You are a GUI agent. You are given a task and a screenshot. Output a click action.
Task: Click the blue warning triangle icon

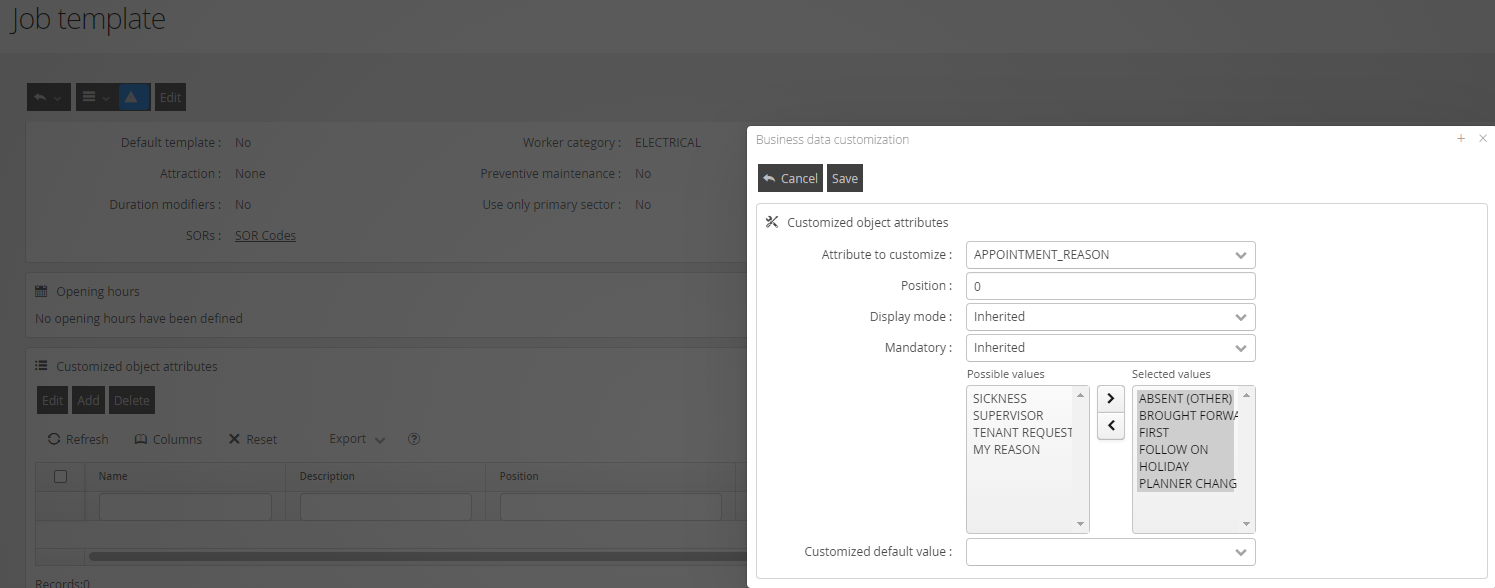coord(134,97)
